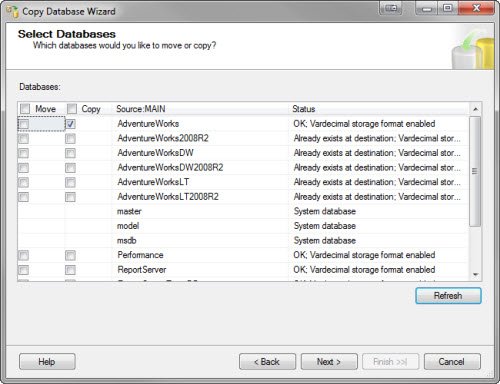Image resolution: width=500 pixels, height=384 pixels.
Task: Click 'System database' status for master
Action: 325,211
